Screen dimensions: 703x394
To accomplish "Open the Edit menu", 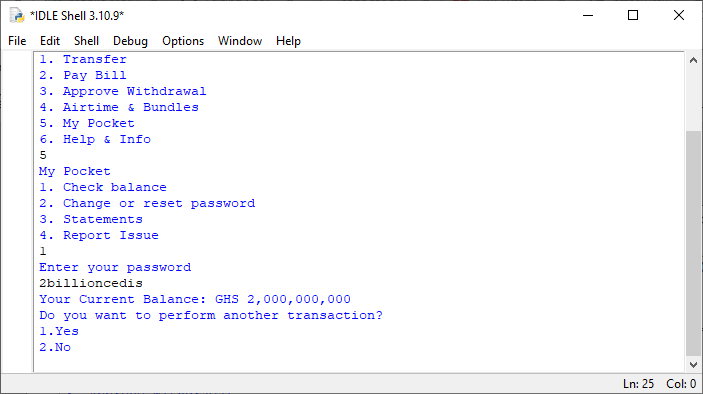I will pyautogui.click(x=50, y=41).
